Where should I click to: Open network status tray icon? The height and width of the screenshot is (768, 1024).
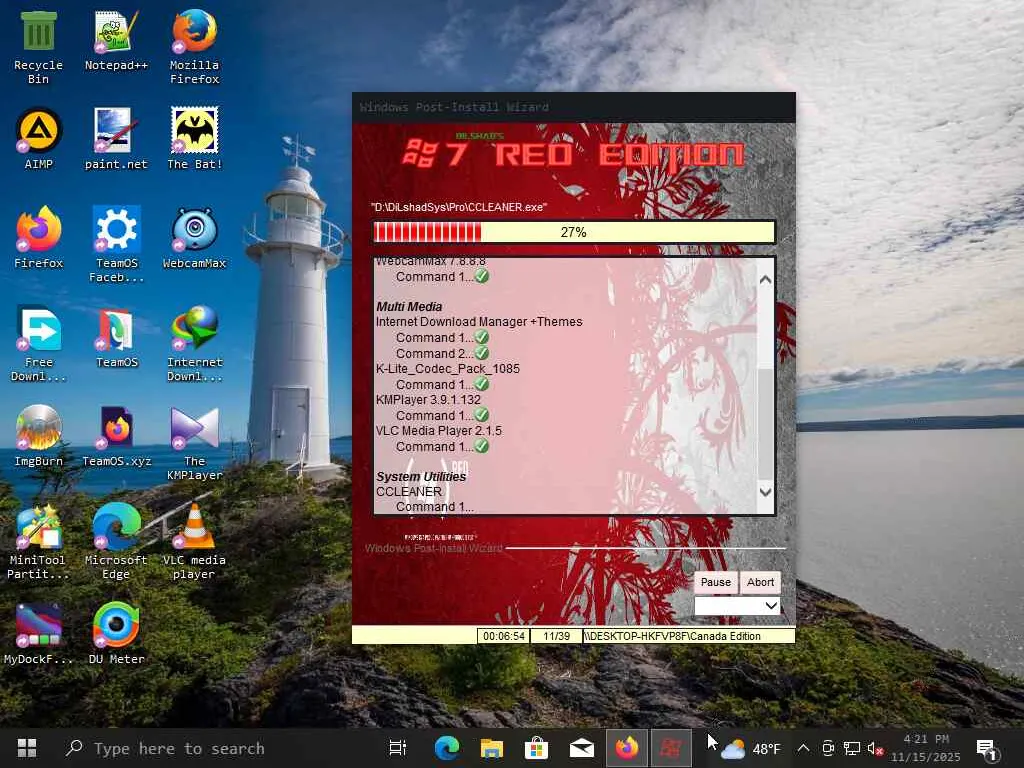pyautogui.click(x=852, y=748)
